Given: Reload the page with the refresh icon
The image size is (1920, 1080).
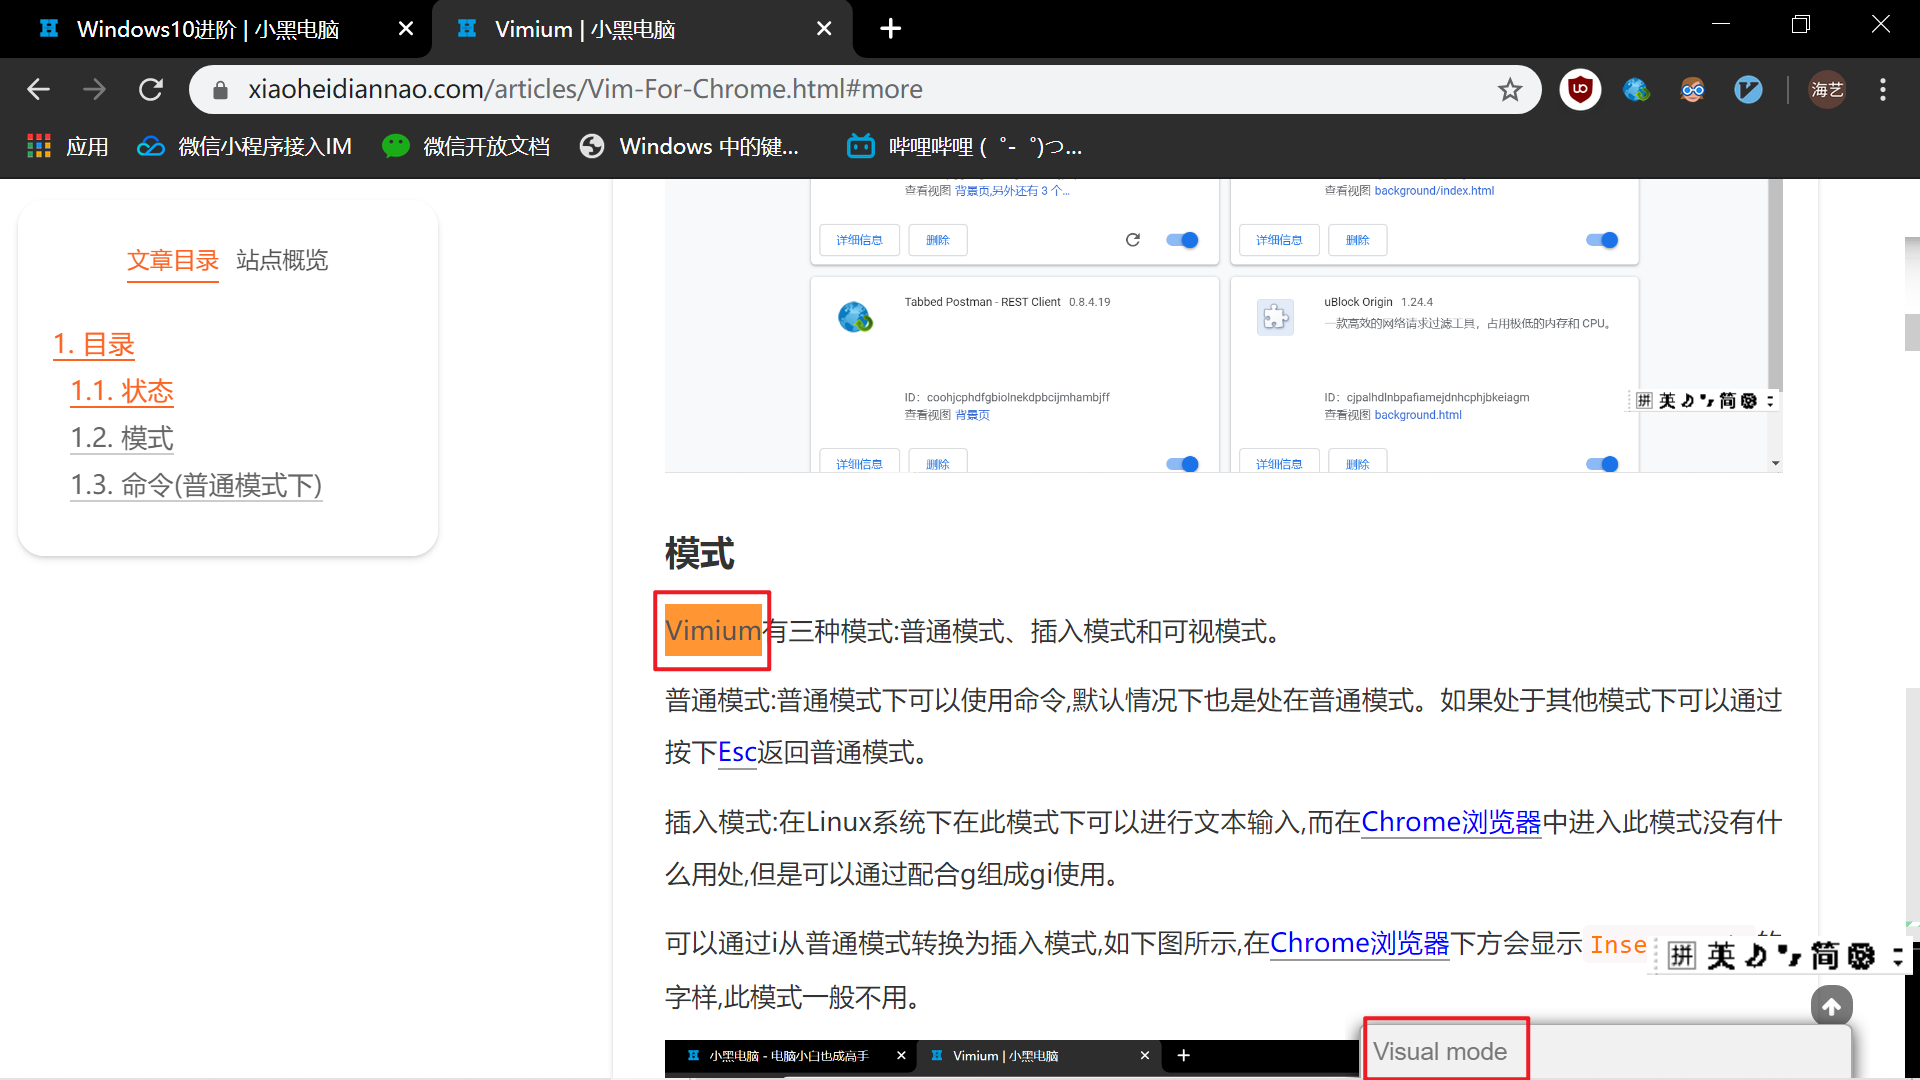Looking at the screenshot, I should point(151,90).
